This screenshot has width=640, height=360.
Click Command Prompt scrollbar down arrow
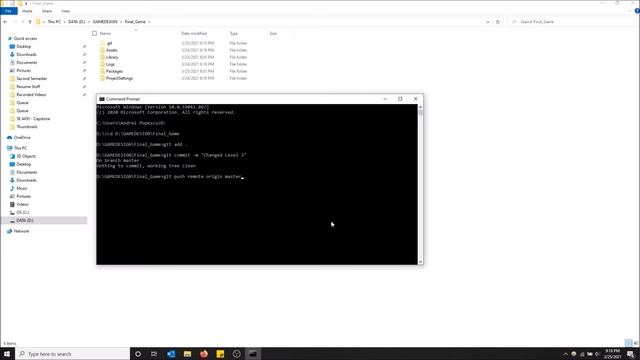pos(420,262)
